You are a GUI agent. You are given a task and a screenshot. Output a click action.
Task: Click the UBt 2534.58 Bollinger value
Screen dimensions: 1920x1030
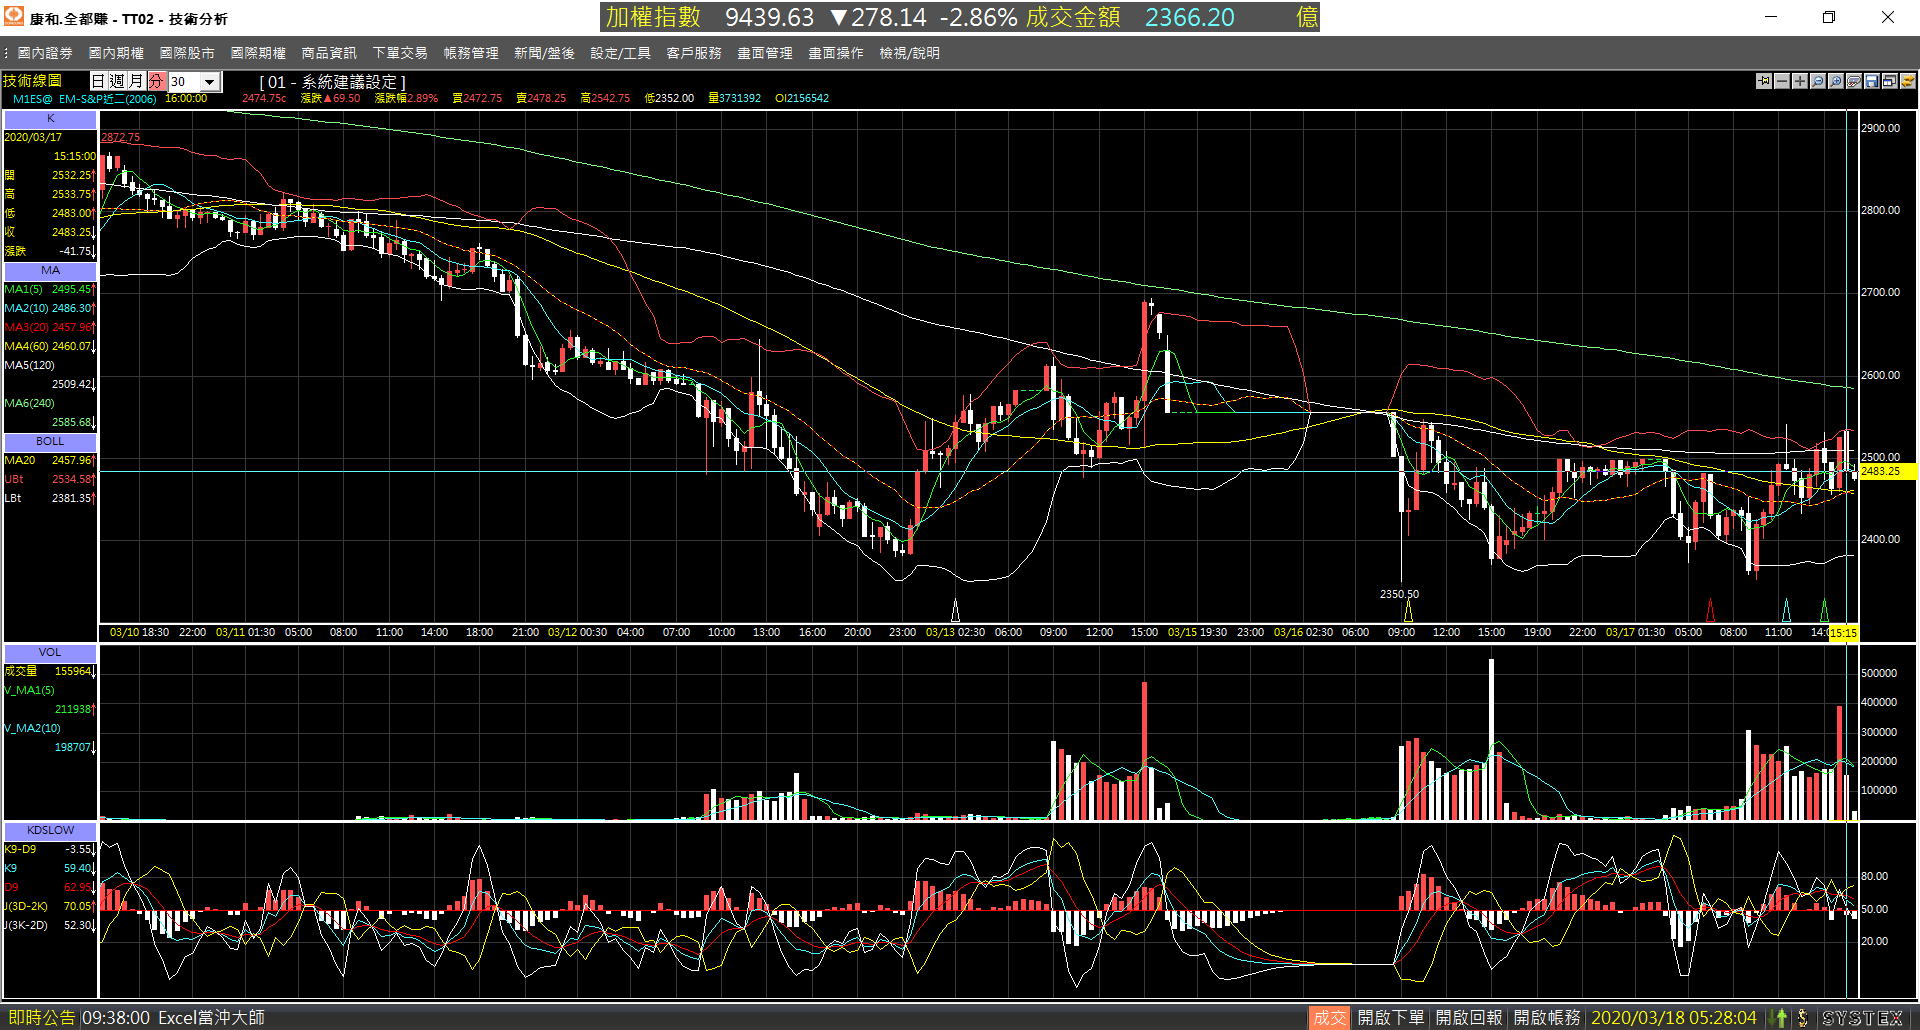[50, 479]
